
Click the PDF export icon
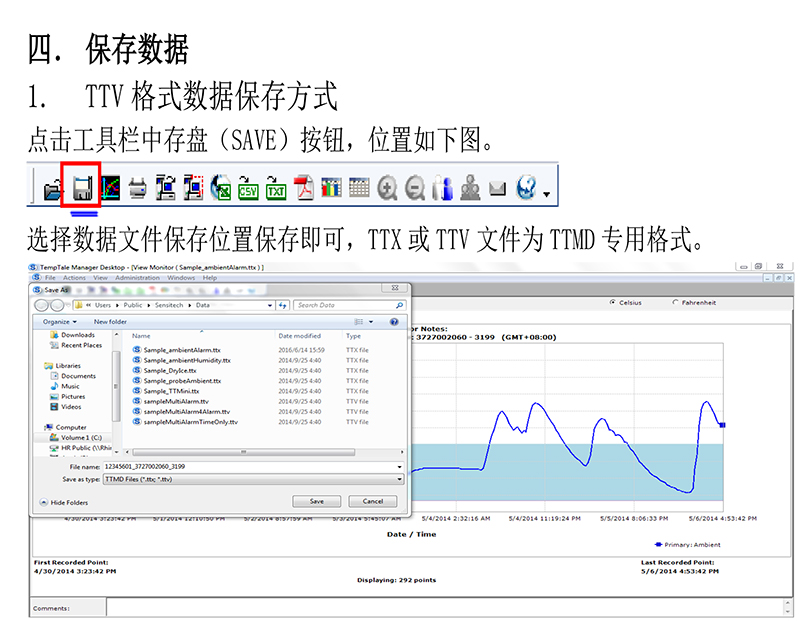tap(304, 188)
